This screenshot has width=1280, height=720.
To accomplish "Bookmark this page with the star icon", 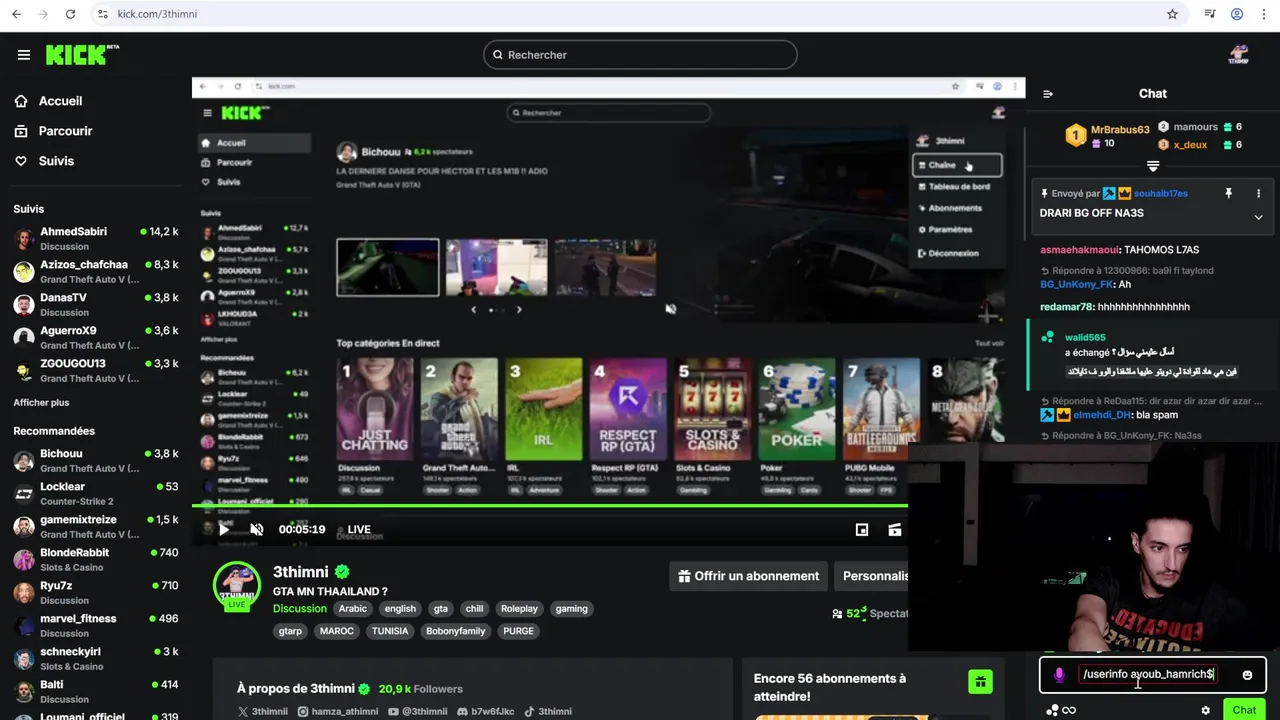I will click(1172, 14).
